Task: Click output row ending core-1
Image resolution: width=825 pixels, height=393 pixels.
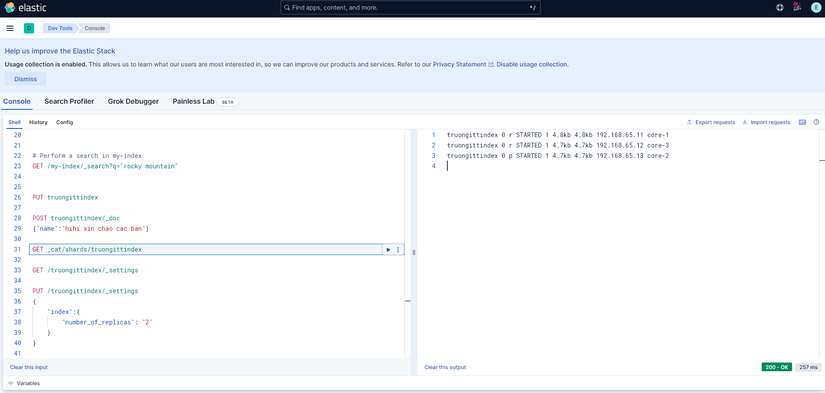Action: [558, 135]
